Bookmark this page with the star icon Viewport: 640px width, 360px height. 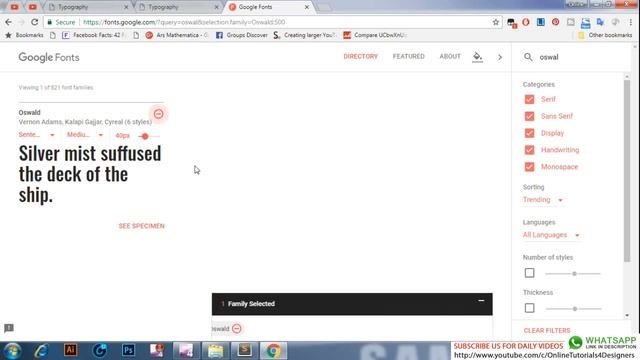pos(496,22)
